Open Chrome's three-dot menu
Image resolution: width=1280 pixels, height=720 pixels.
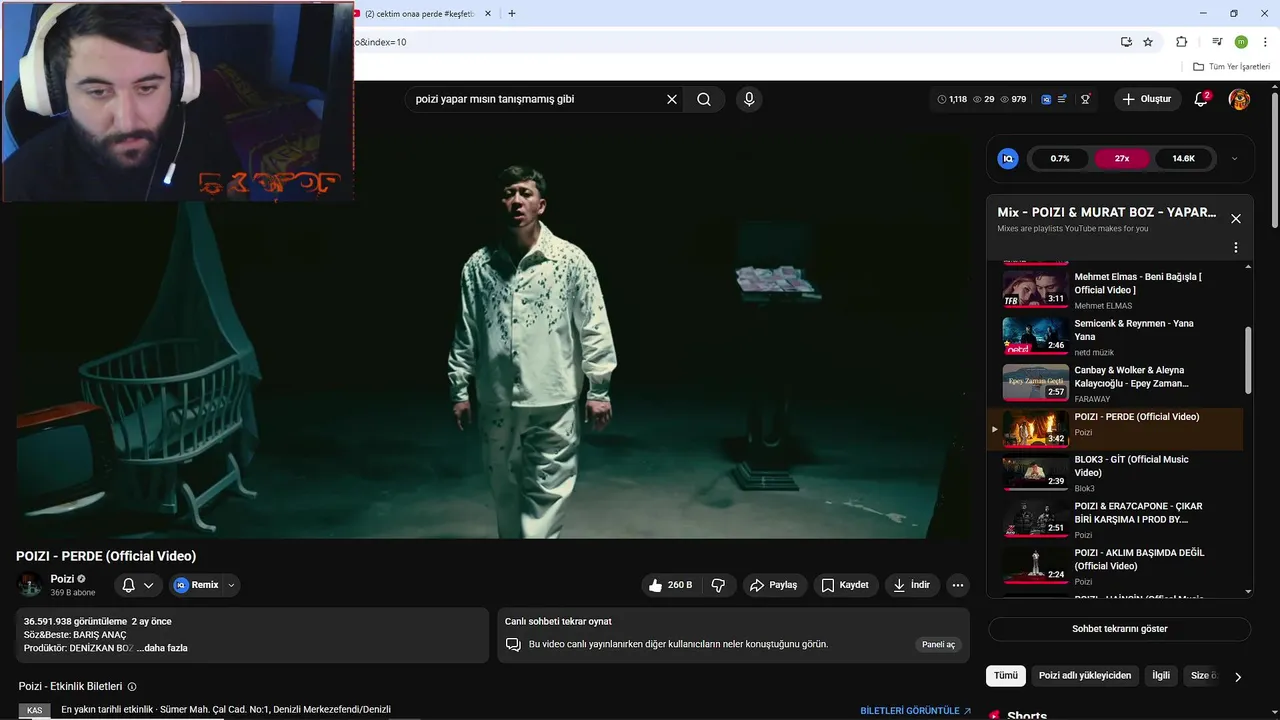pyautogui.click(x=1265, y=42)
